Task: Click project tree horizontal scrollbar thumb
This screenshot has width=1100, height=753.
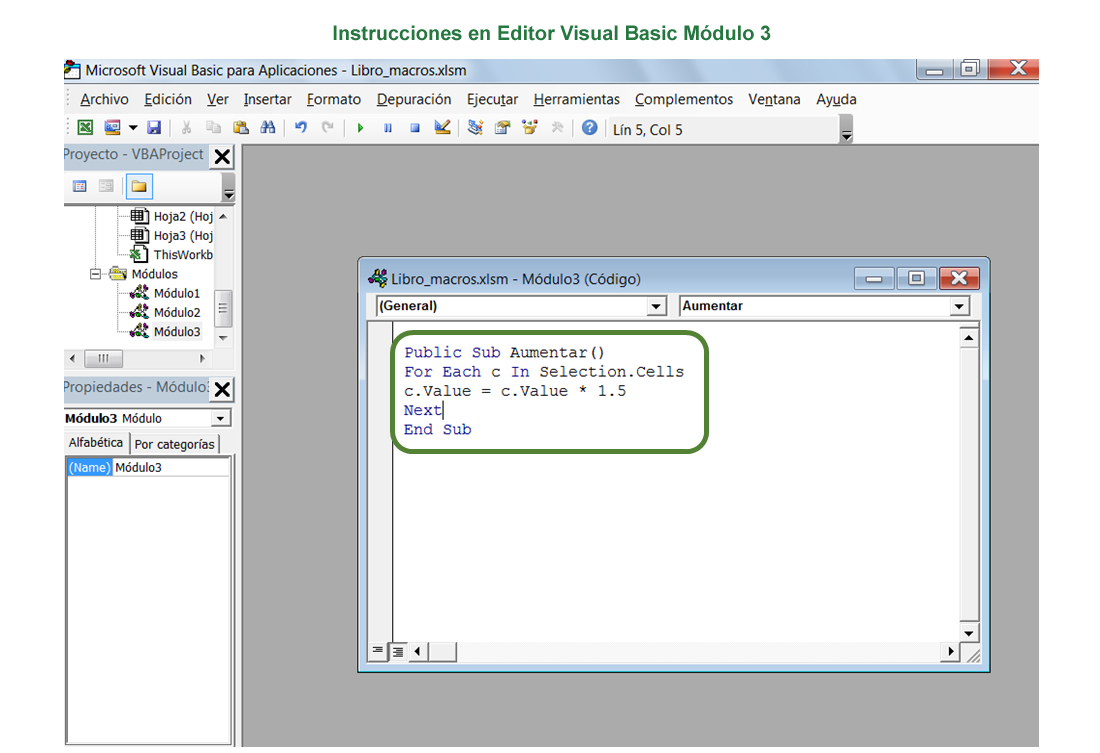Action: click(x=103, y=359)
